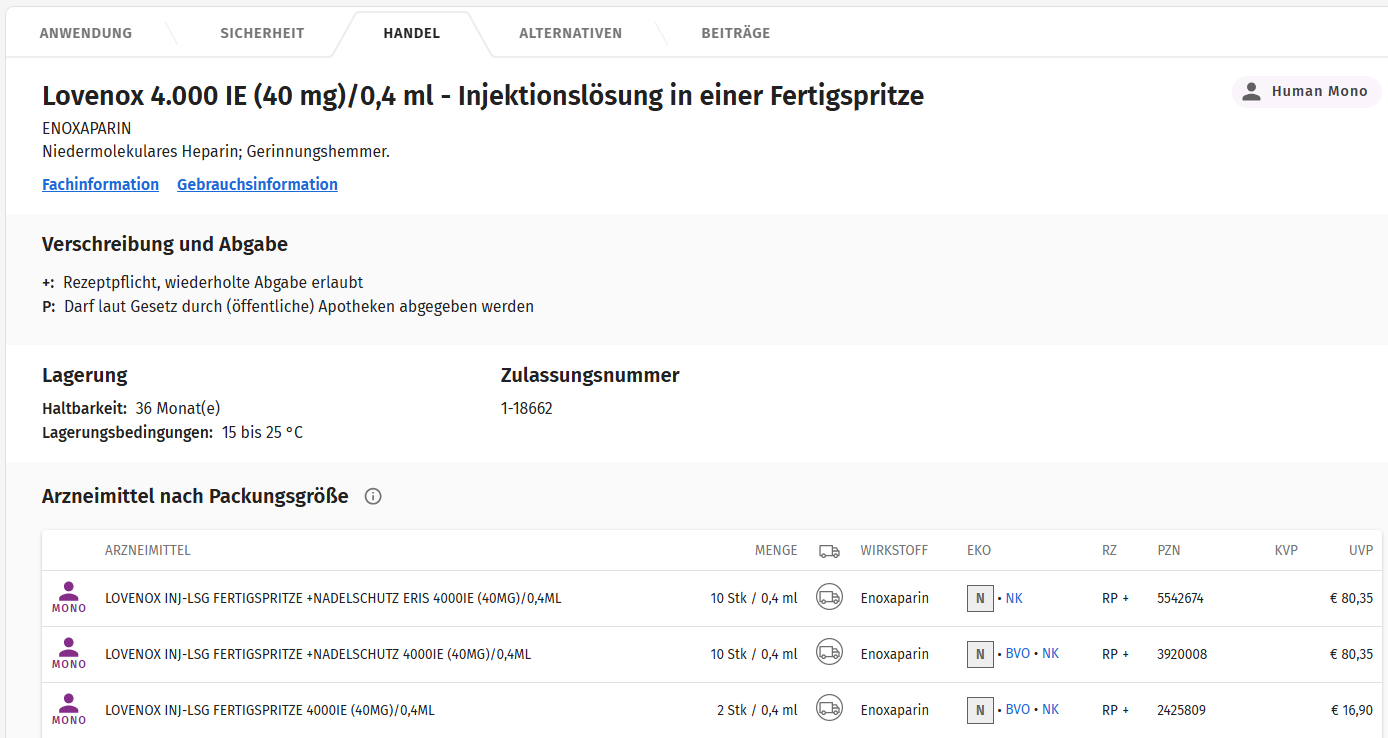Click the 2 Stk / 0,4 ml quantity
Screen dimensions: 1388x738
(x=757, y=711)
